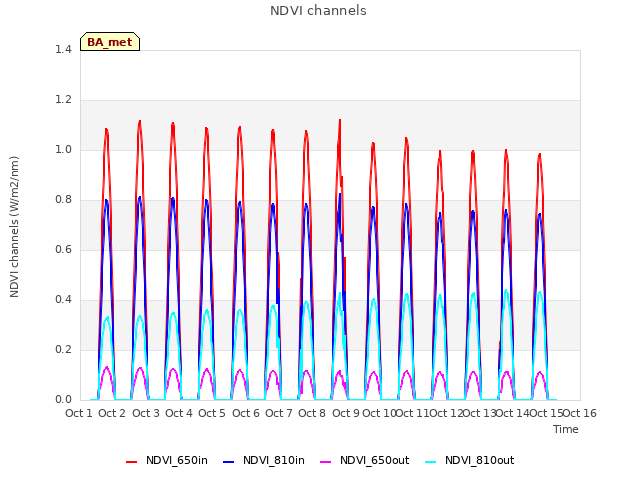Click the blue peak above Oct 3
Image resolution: width=640 pixels, height=480 pixels.
click(x=140, y=198)
